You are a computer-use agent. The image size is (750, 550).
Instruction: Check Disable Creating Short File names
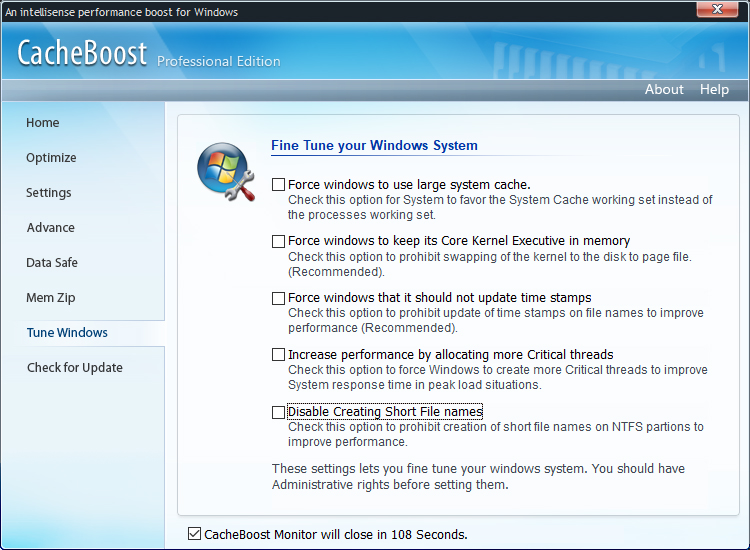(x=278, y=412)
